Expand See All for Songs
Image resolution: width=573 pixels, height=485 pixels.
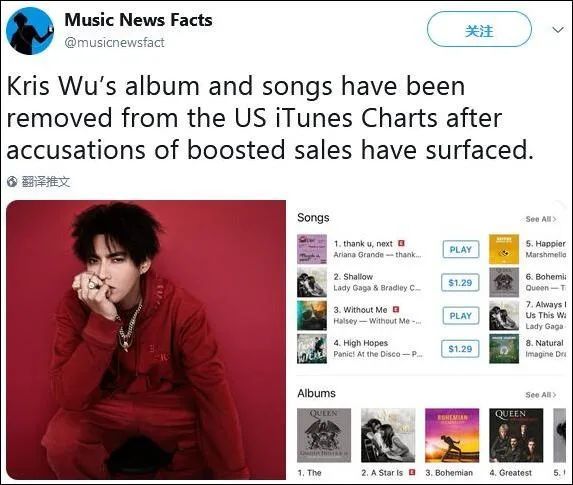tap(541, 219)
